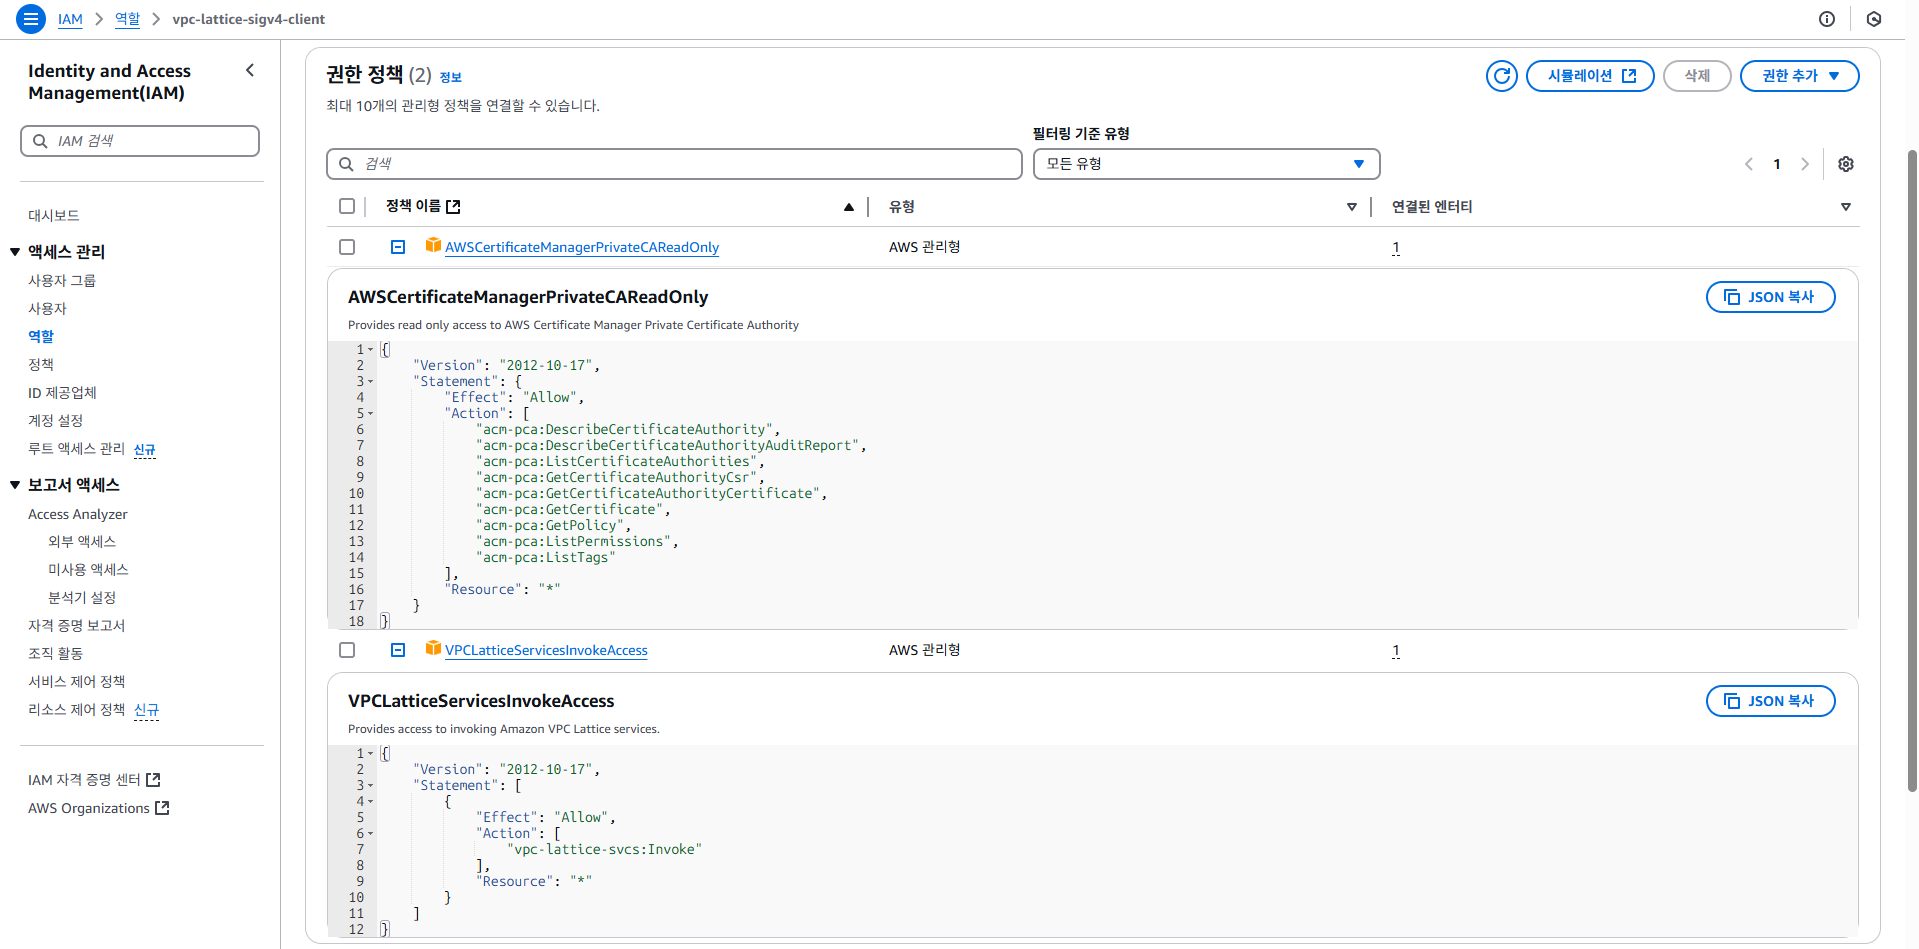The width and height of the screenshot is (1919, 949).
Task: Open the filter type dropdown
Action: coord(1206,164)
